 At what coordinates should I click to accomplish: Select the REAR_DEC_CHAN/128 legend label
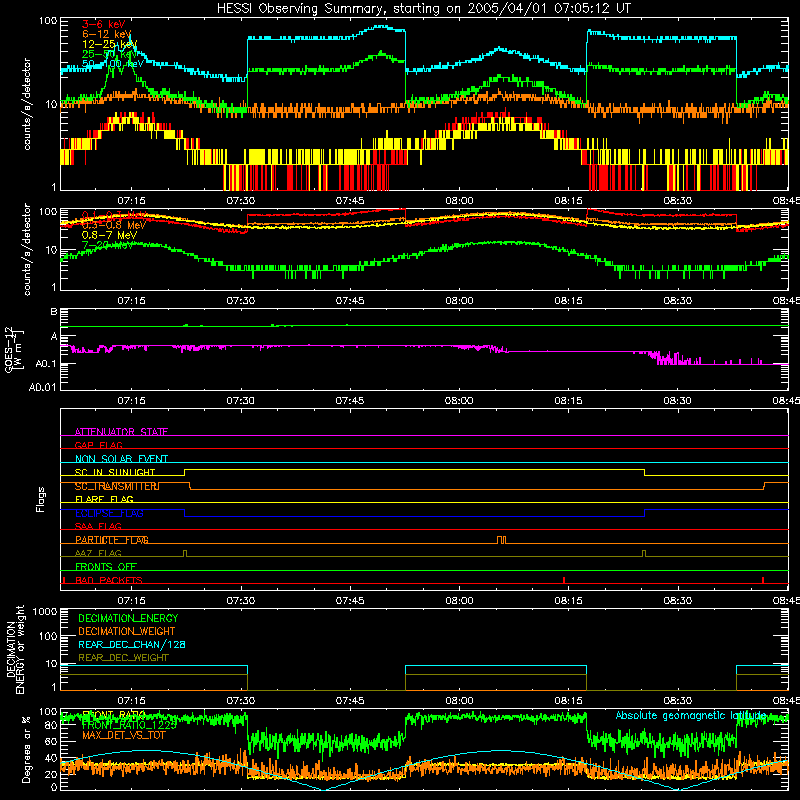pos(132,644)
